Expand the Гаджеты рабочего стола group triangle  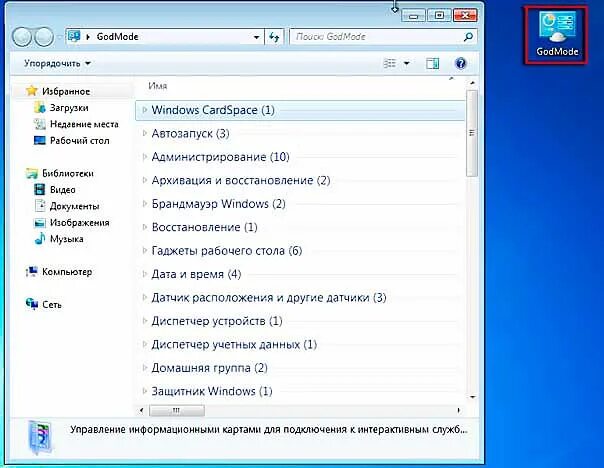(x=145, y=251)
